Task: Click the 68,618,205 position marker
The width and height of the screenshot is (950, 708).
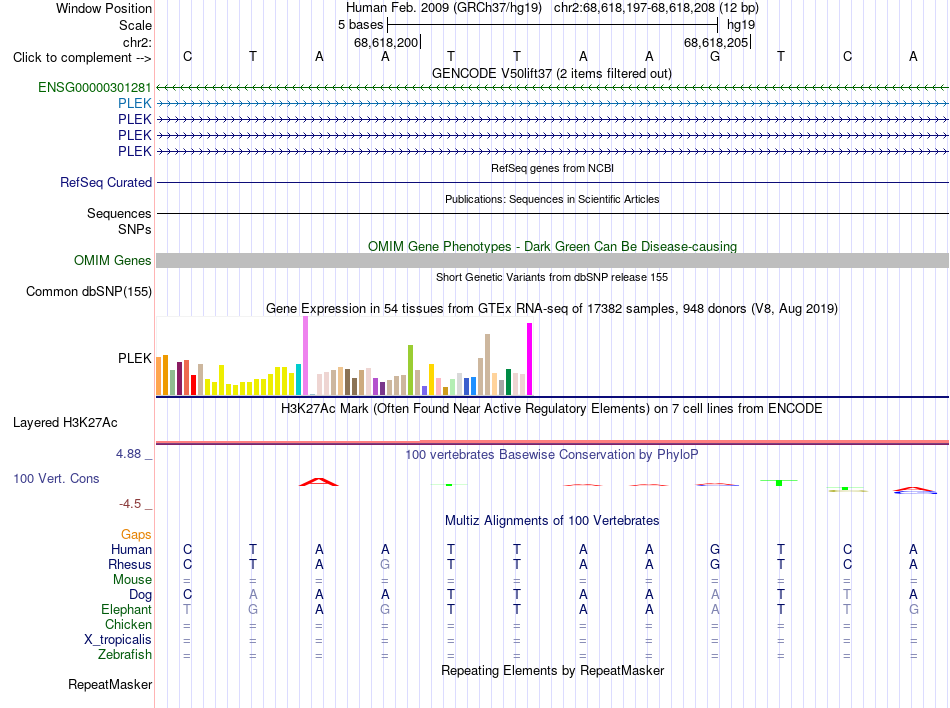Action: (716, 42)
